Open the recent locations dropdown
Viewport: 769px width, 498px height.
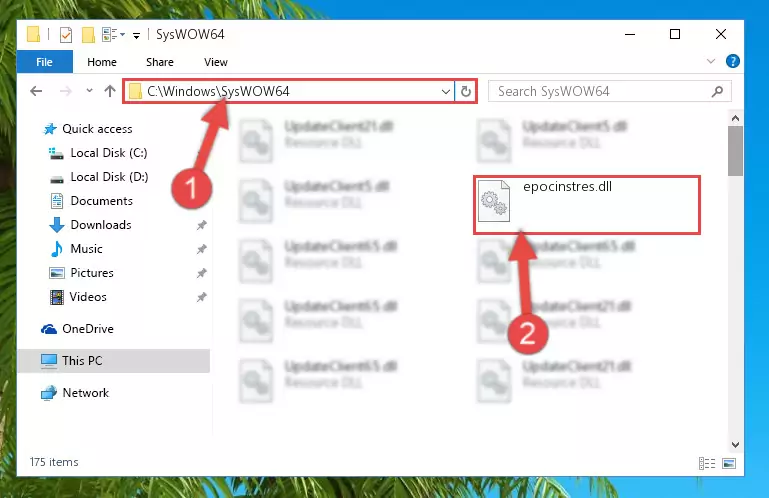tap(89, 91)
